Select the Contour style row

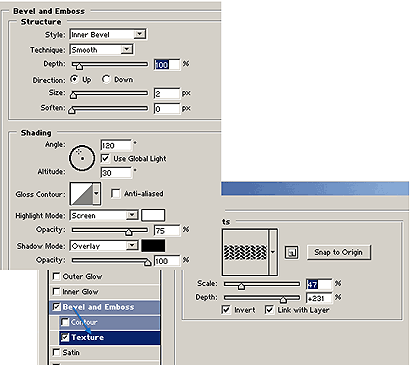point(109,322)
